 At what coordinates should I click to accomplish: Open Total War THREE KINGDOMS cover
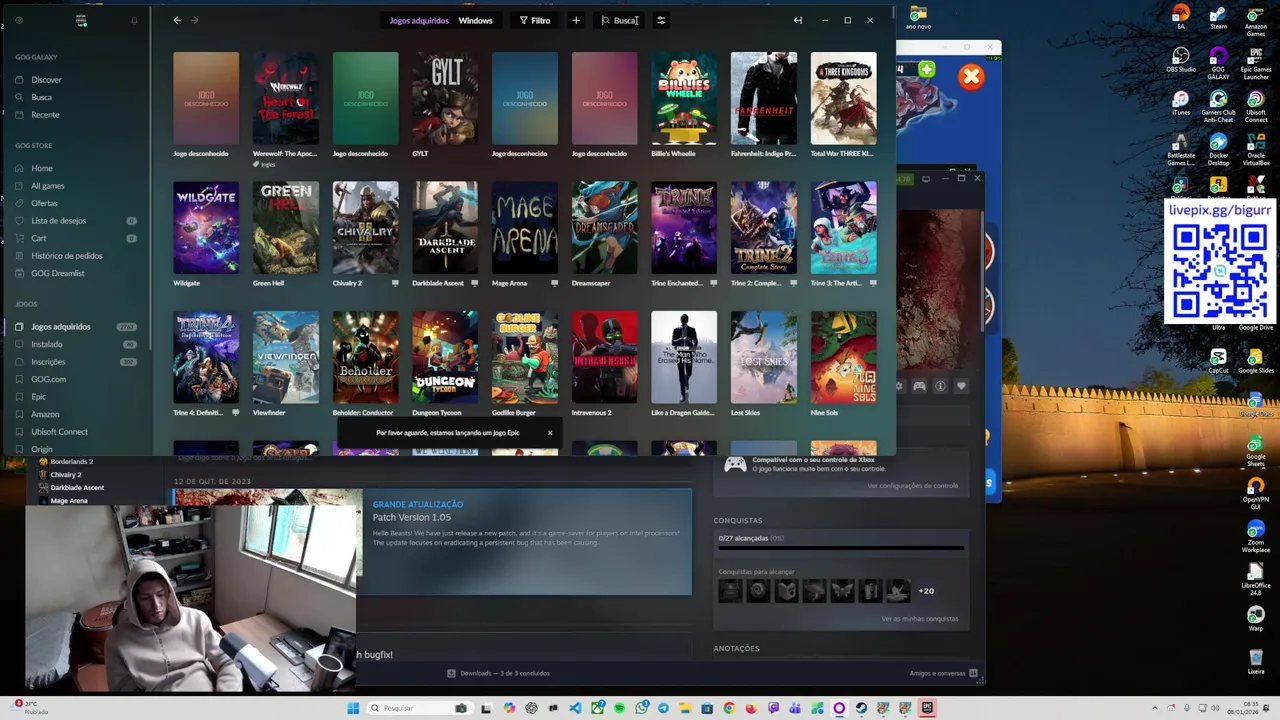click(844, 99)
